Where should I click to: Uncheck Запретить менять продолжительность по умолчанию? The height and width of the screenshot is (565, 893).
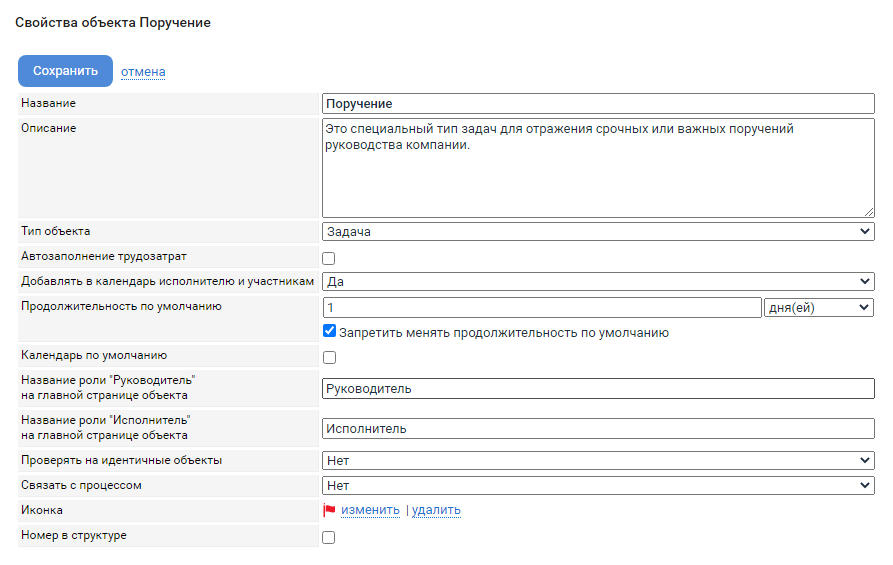[x=329, y=331]
